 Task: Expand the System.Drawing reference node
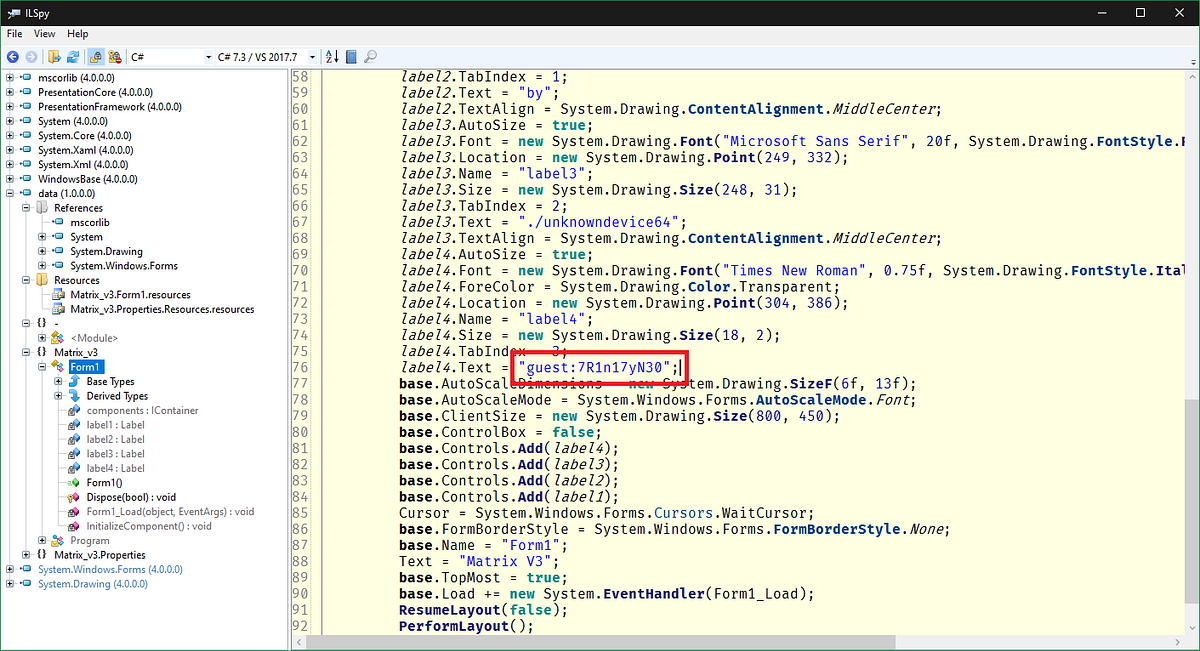click(x=43, y=251)
